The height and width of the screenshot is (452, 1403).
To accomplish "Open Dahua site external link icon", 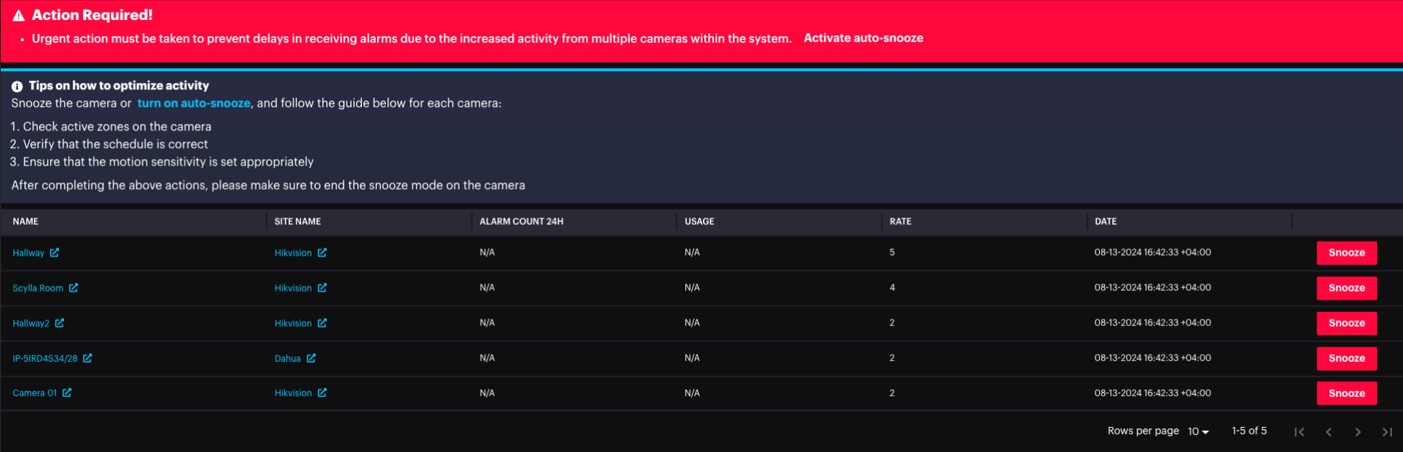I will tap(311, 358).
